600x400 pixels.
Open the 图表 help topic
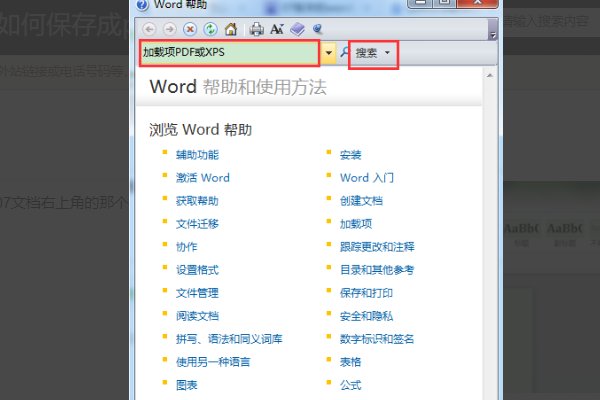(186, 385)
